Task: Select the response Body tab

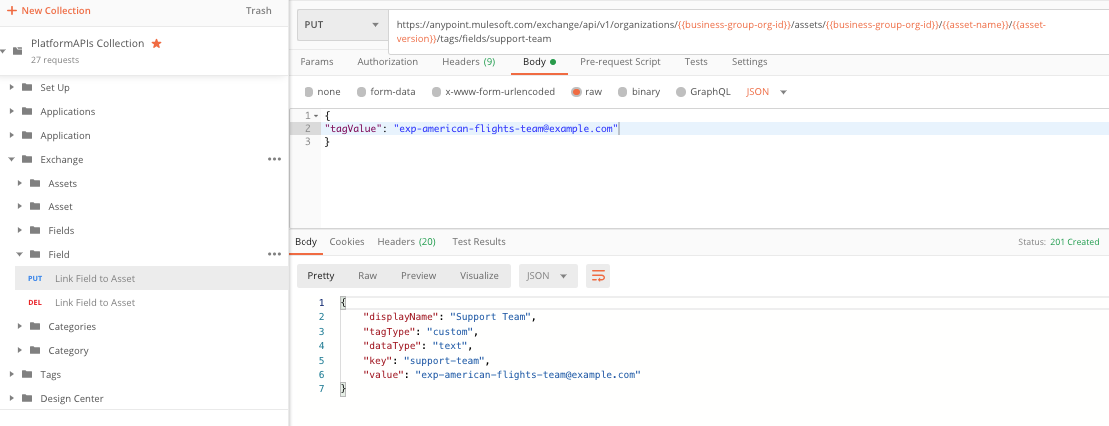Action: pyautogui.click(x=306, y=241)
